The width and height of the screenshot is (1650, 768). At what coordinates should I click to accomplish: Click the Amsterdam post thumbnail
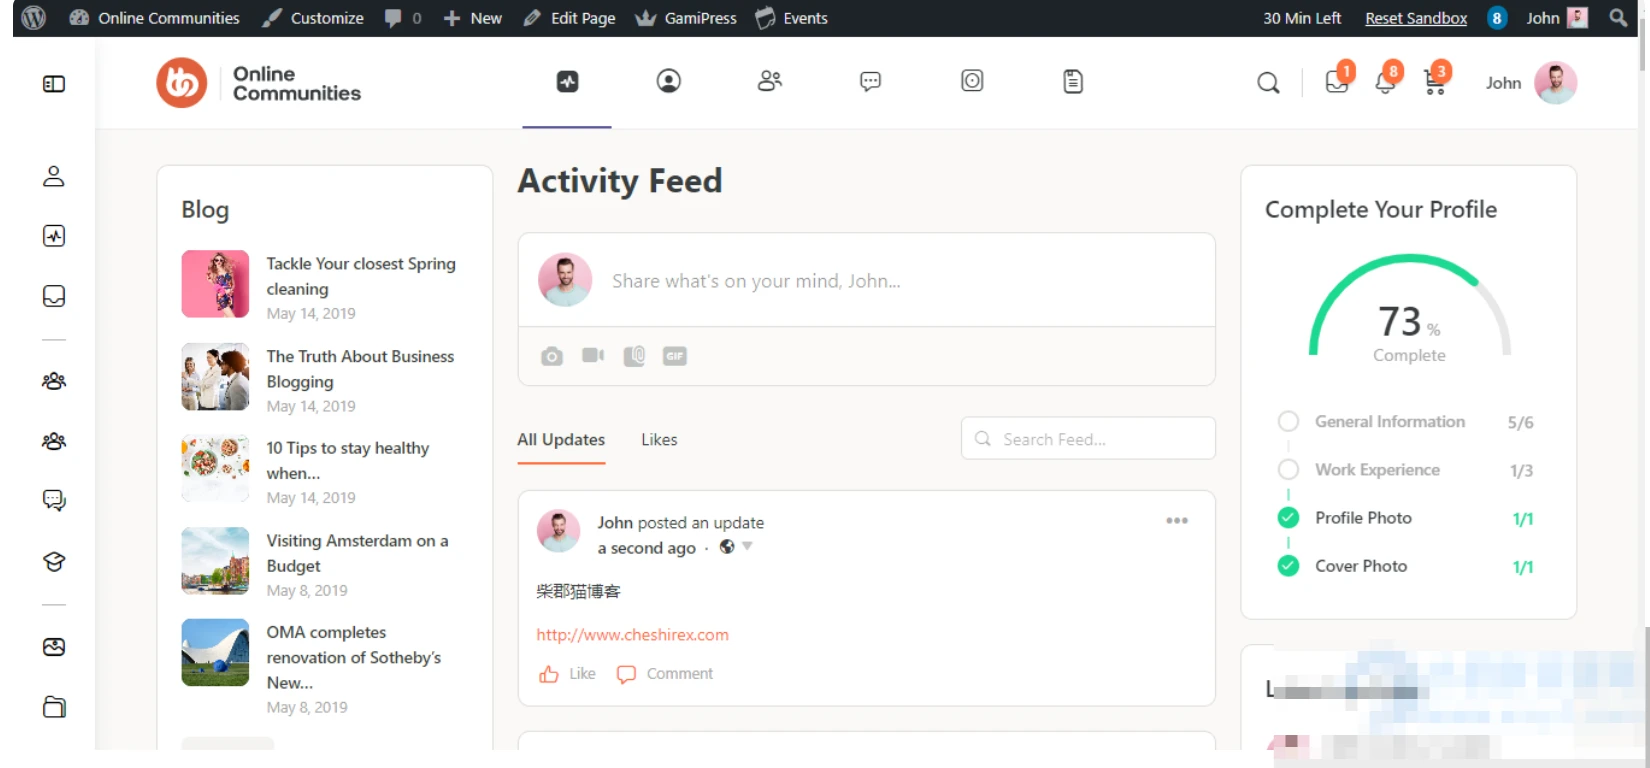click(215, 561)
